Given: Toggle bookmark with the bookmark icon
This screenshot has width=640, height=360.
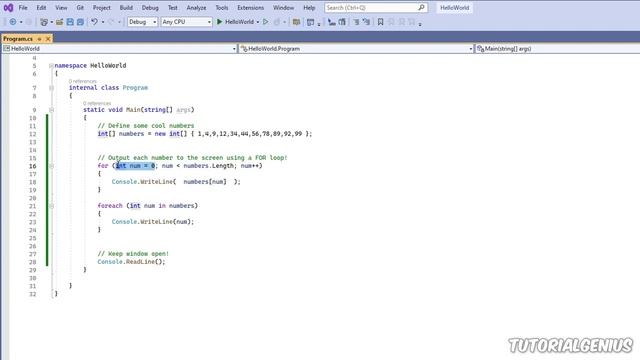Looking at the screenshot, I should [380, 22].
